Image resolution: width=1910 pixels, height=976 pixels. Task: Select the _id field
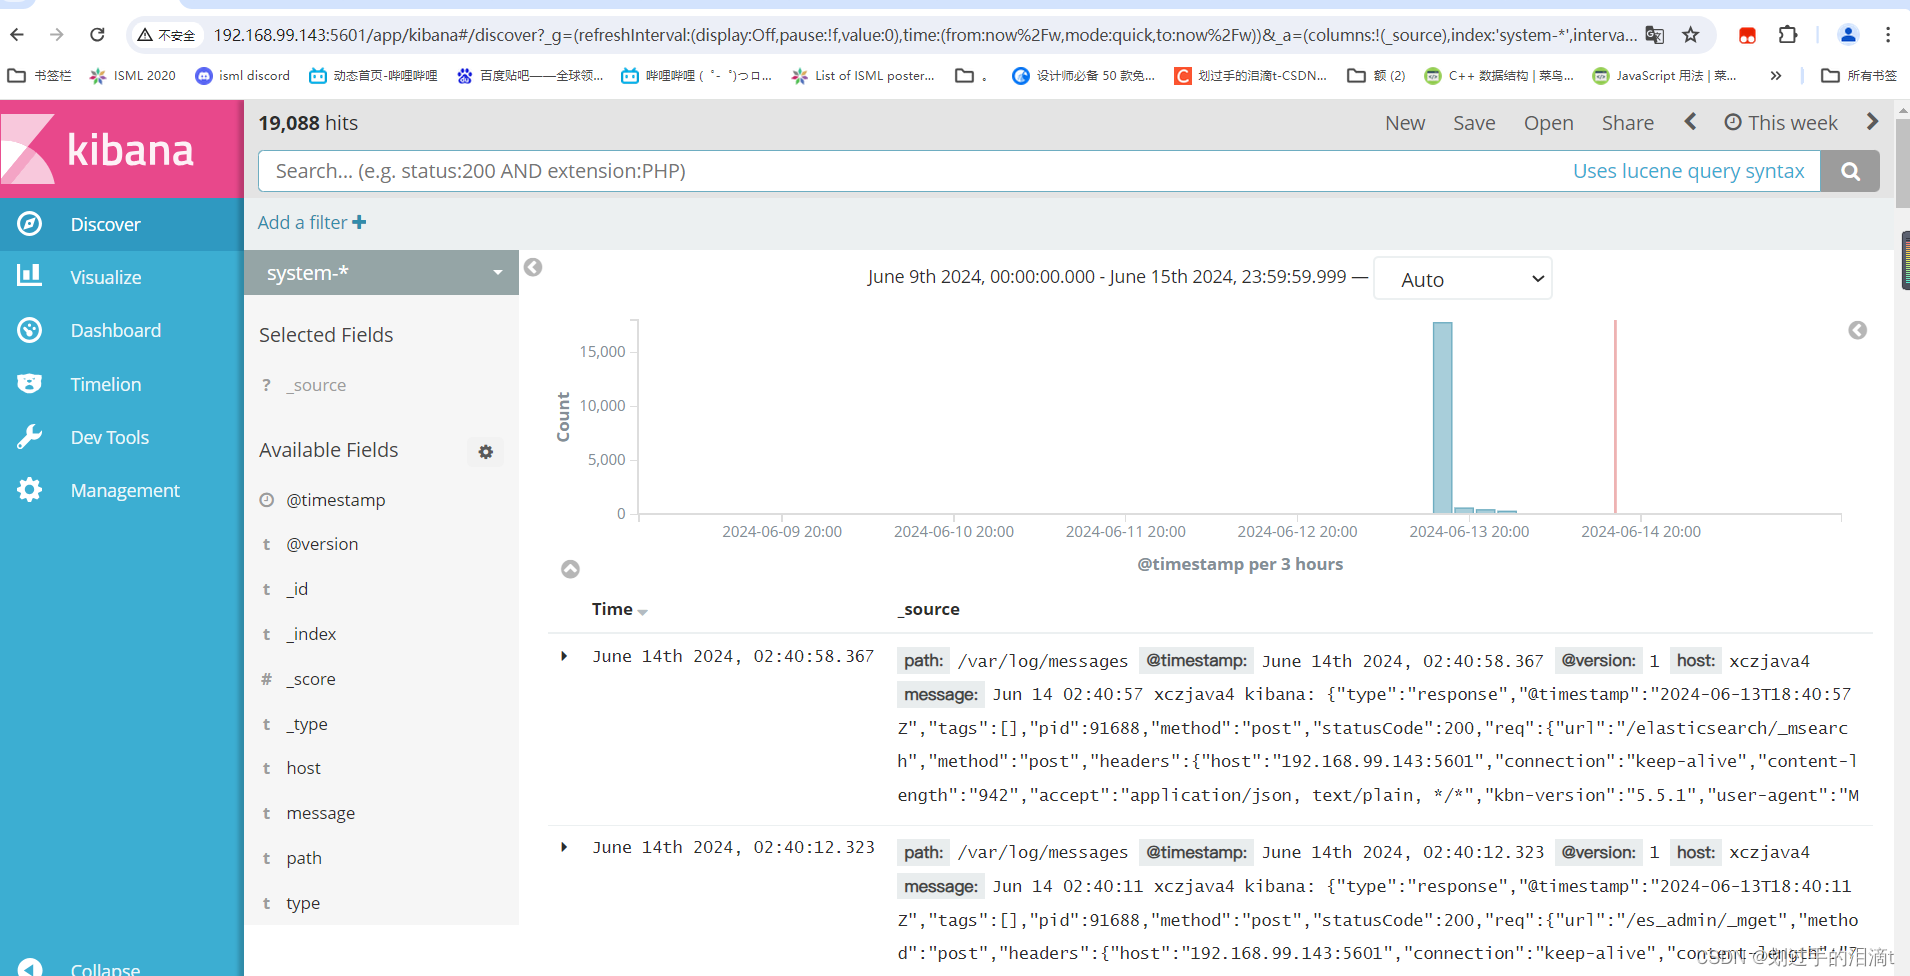tap(297, 589)
